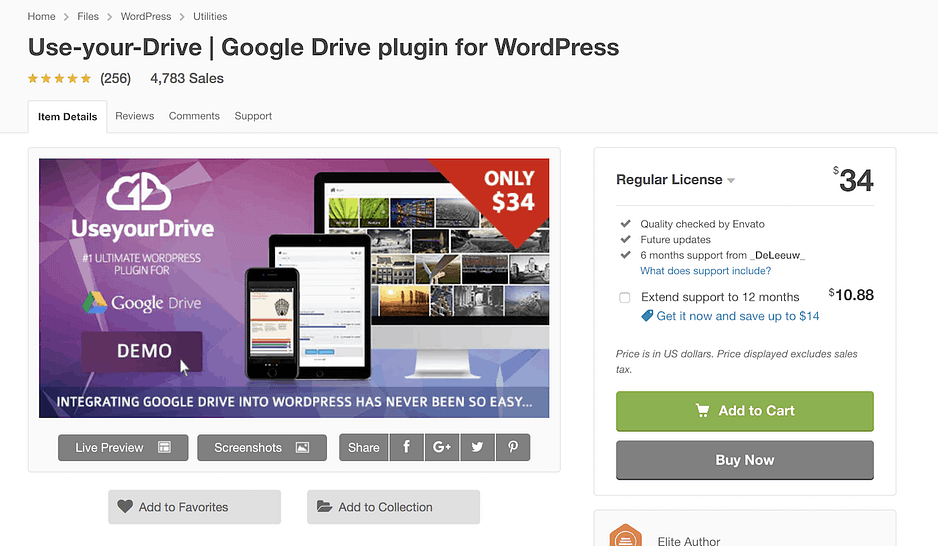
Task: Click the UseyourDrive preview banner image
Action: (x=294, y=288)
